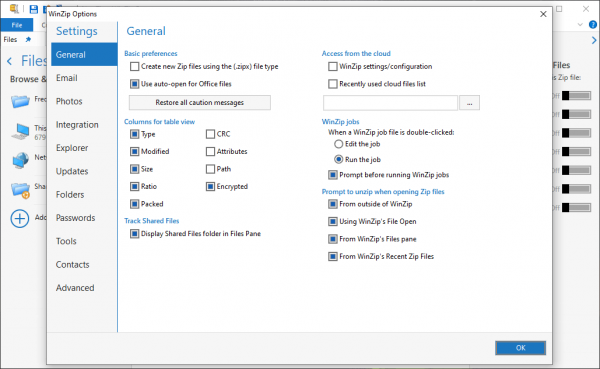Switch to Integration settings
Viewport: 600px width, 369px height.
tap(84, 125)
